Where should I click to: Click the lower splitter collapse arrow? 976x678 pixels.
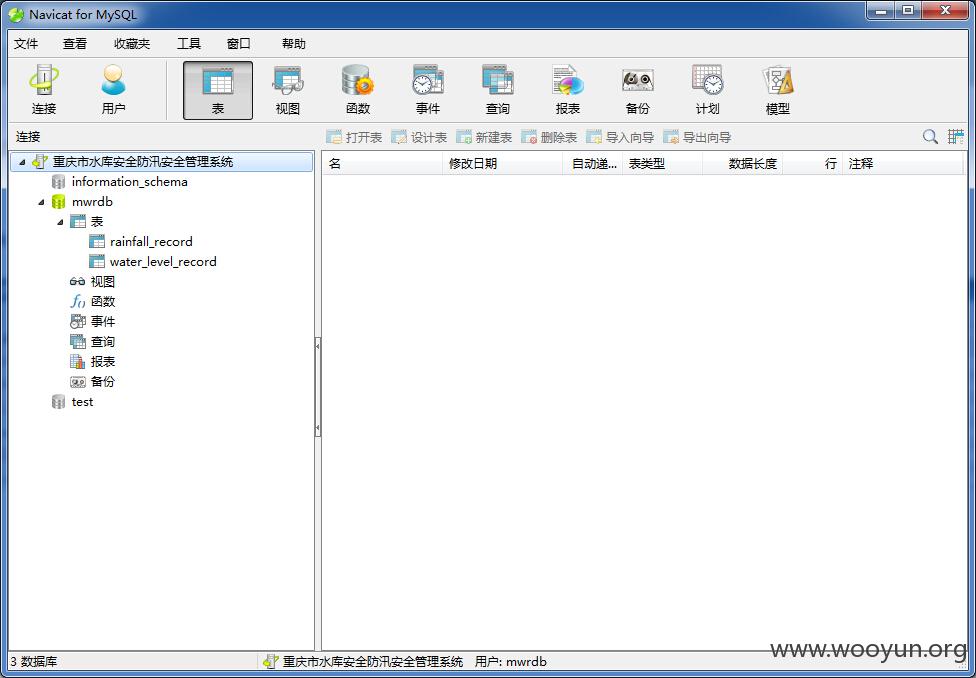click(x=318, y=428)
